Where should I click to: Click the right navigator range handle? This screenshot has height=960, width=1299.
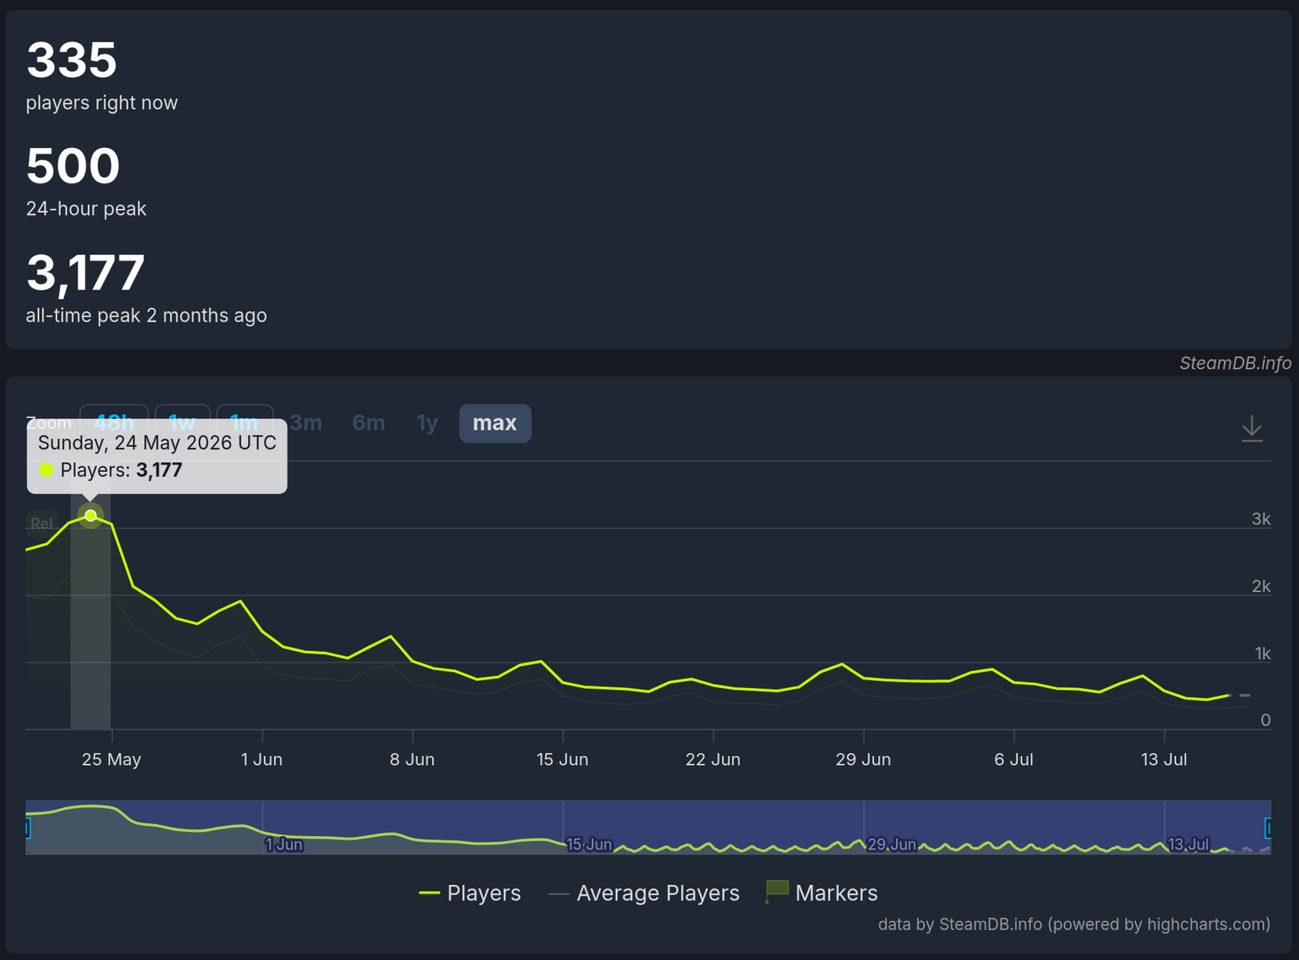click(x=1268, y=828)
